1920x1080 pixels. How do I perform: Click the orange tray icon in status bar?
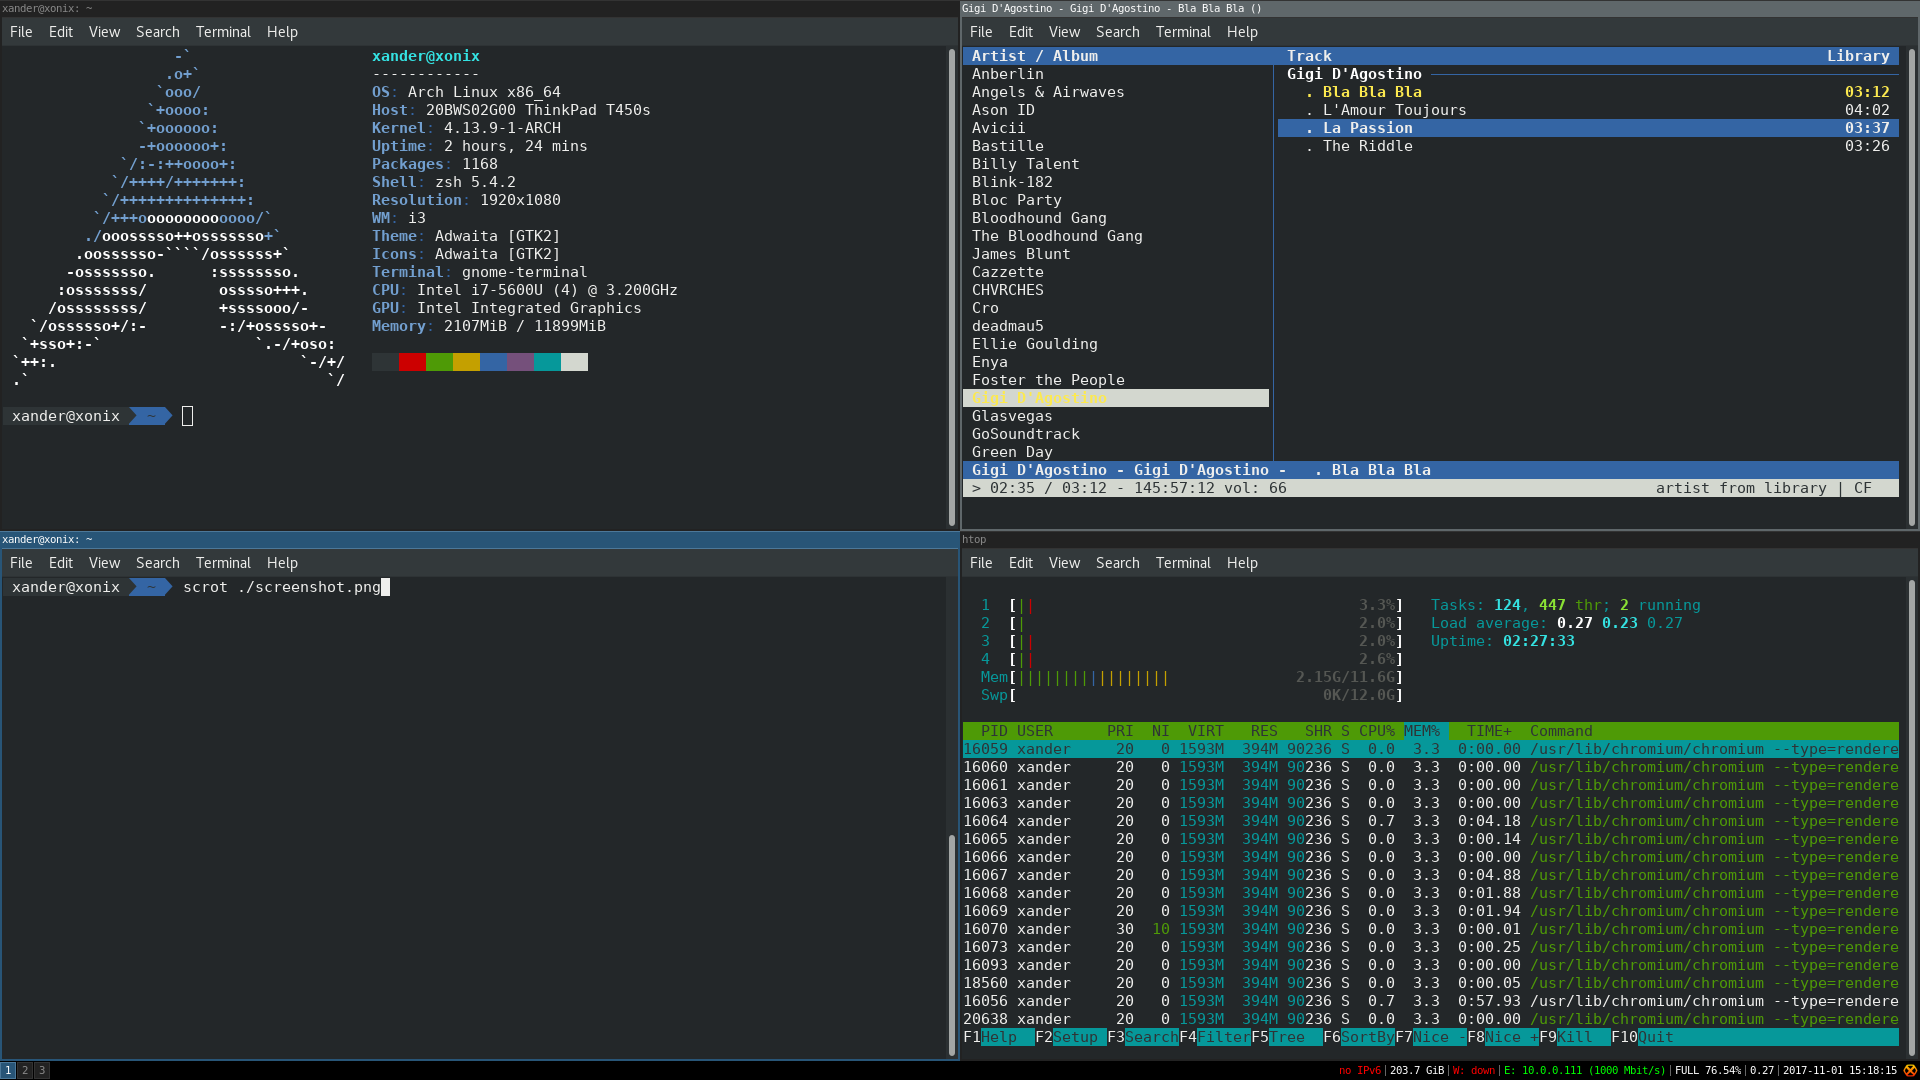pos(1909,1070)
